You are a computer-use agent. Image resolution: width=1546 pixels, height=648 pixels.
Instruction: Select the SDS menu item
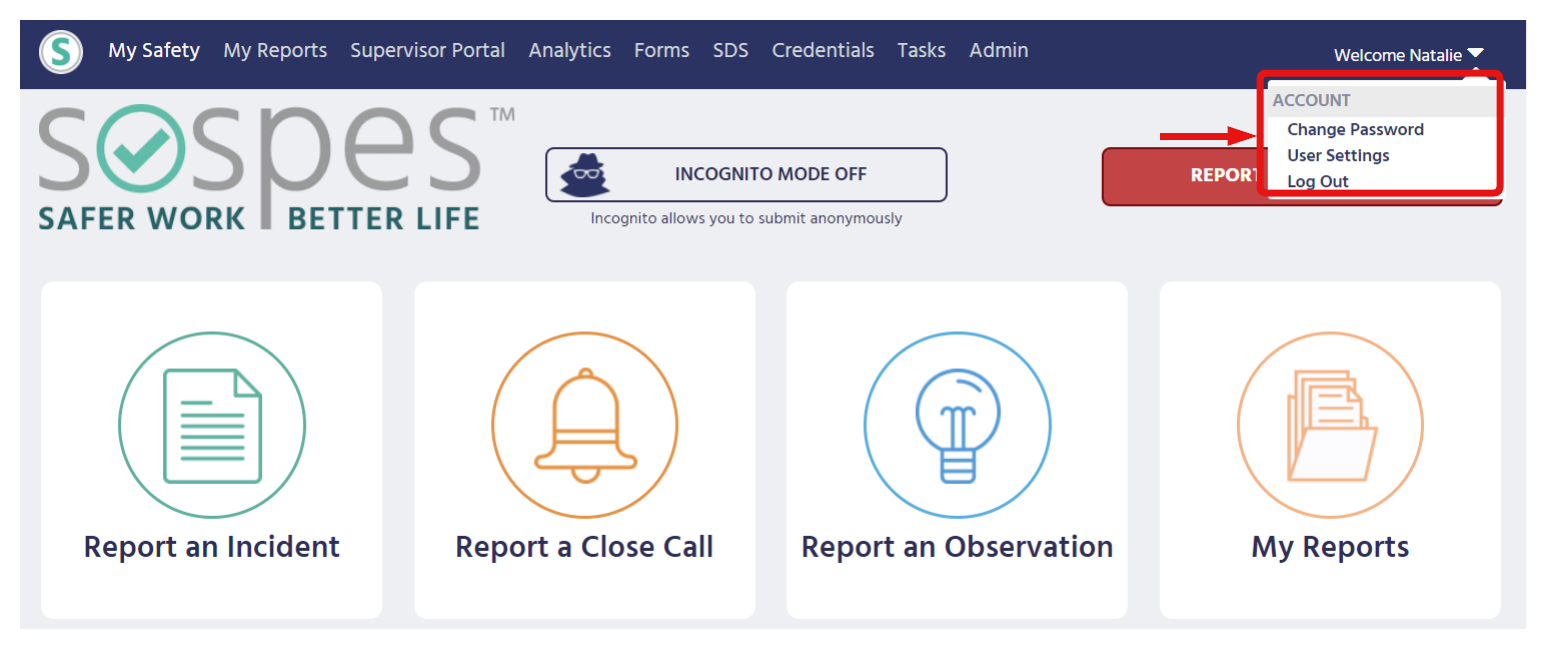click(731, 50)
